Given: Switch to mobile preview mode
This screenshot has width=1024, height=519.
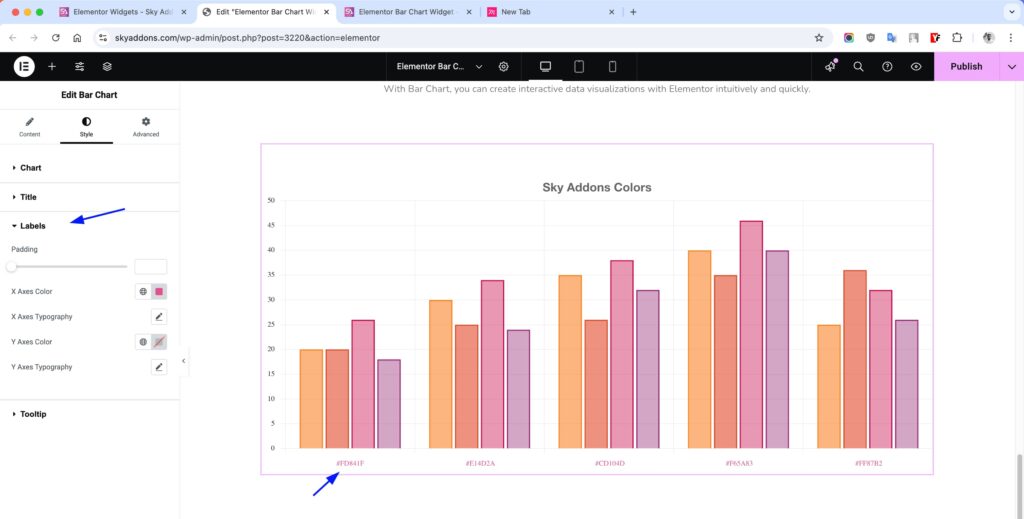Looking at the screenshot, I should pyautogui.click(x=613, y=67).
